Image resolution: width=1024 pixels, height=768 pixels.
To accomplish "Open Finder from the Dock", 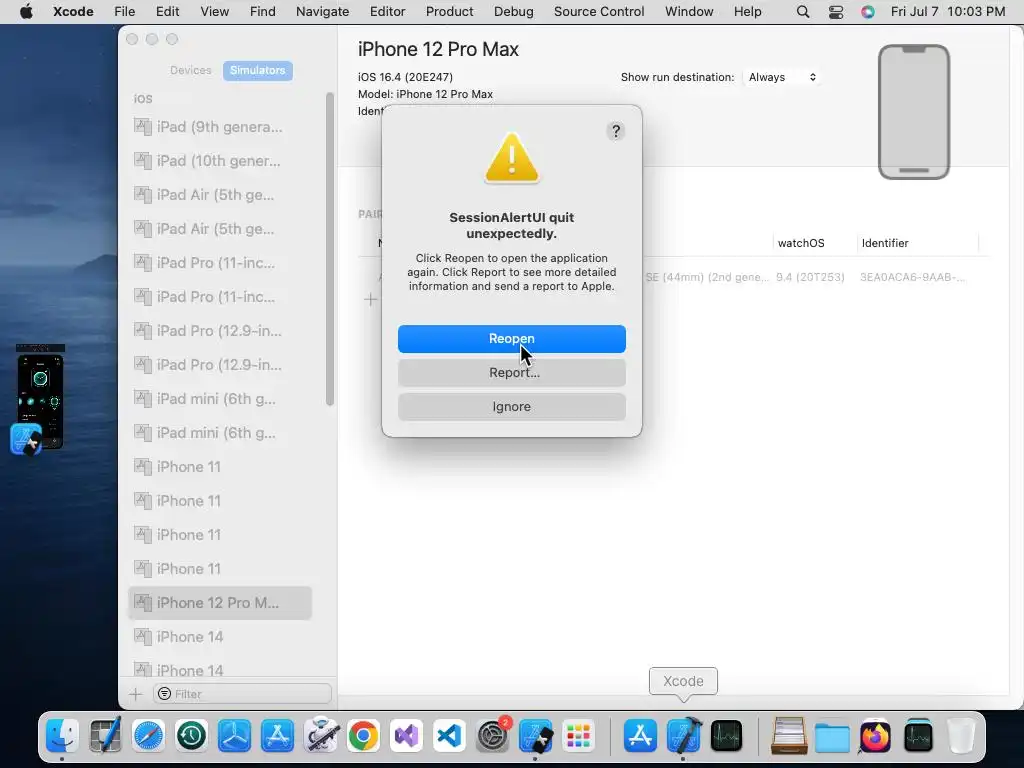I will (62, 736).
